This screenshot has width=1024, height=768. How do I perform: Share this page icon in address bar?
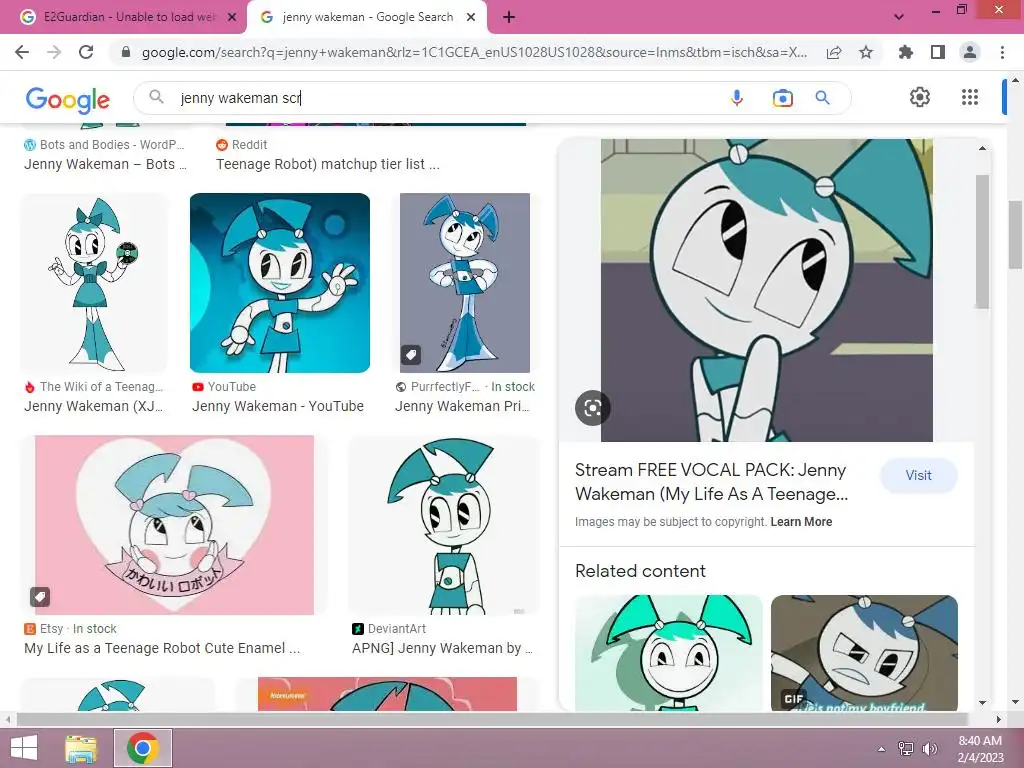click(x=834, y=52)
